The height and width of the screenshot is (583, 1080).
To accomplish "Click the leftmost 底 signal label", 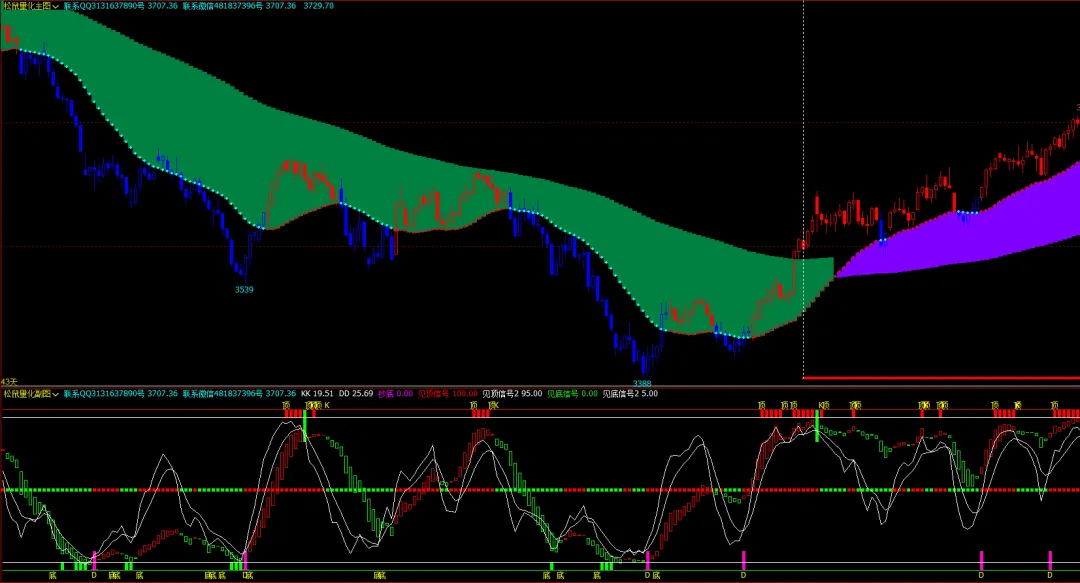I will pos(52,575).
